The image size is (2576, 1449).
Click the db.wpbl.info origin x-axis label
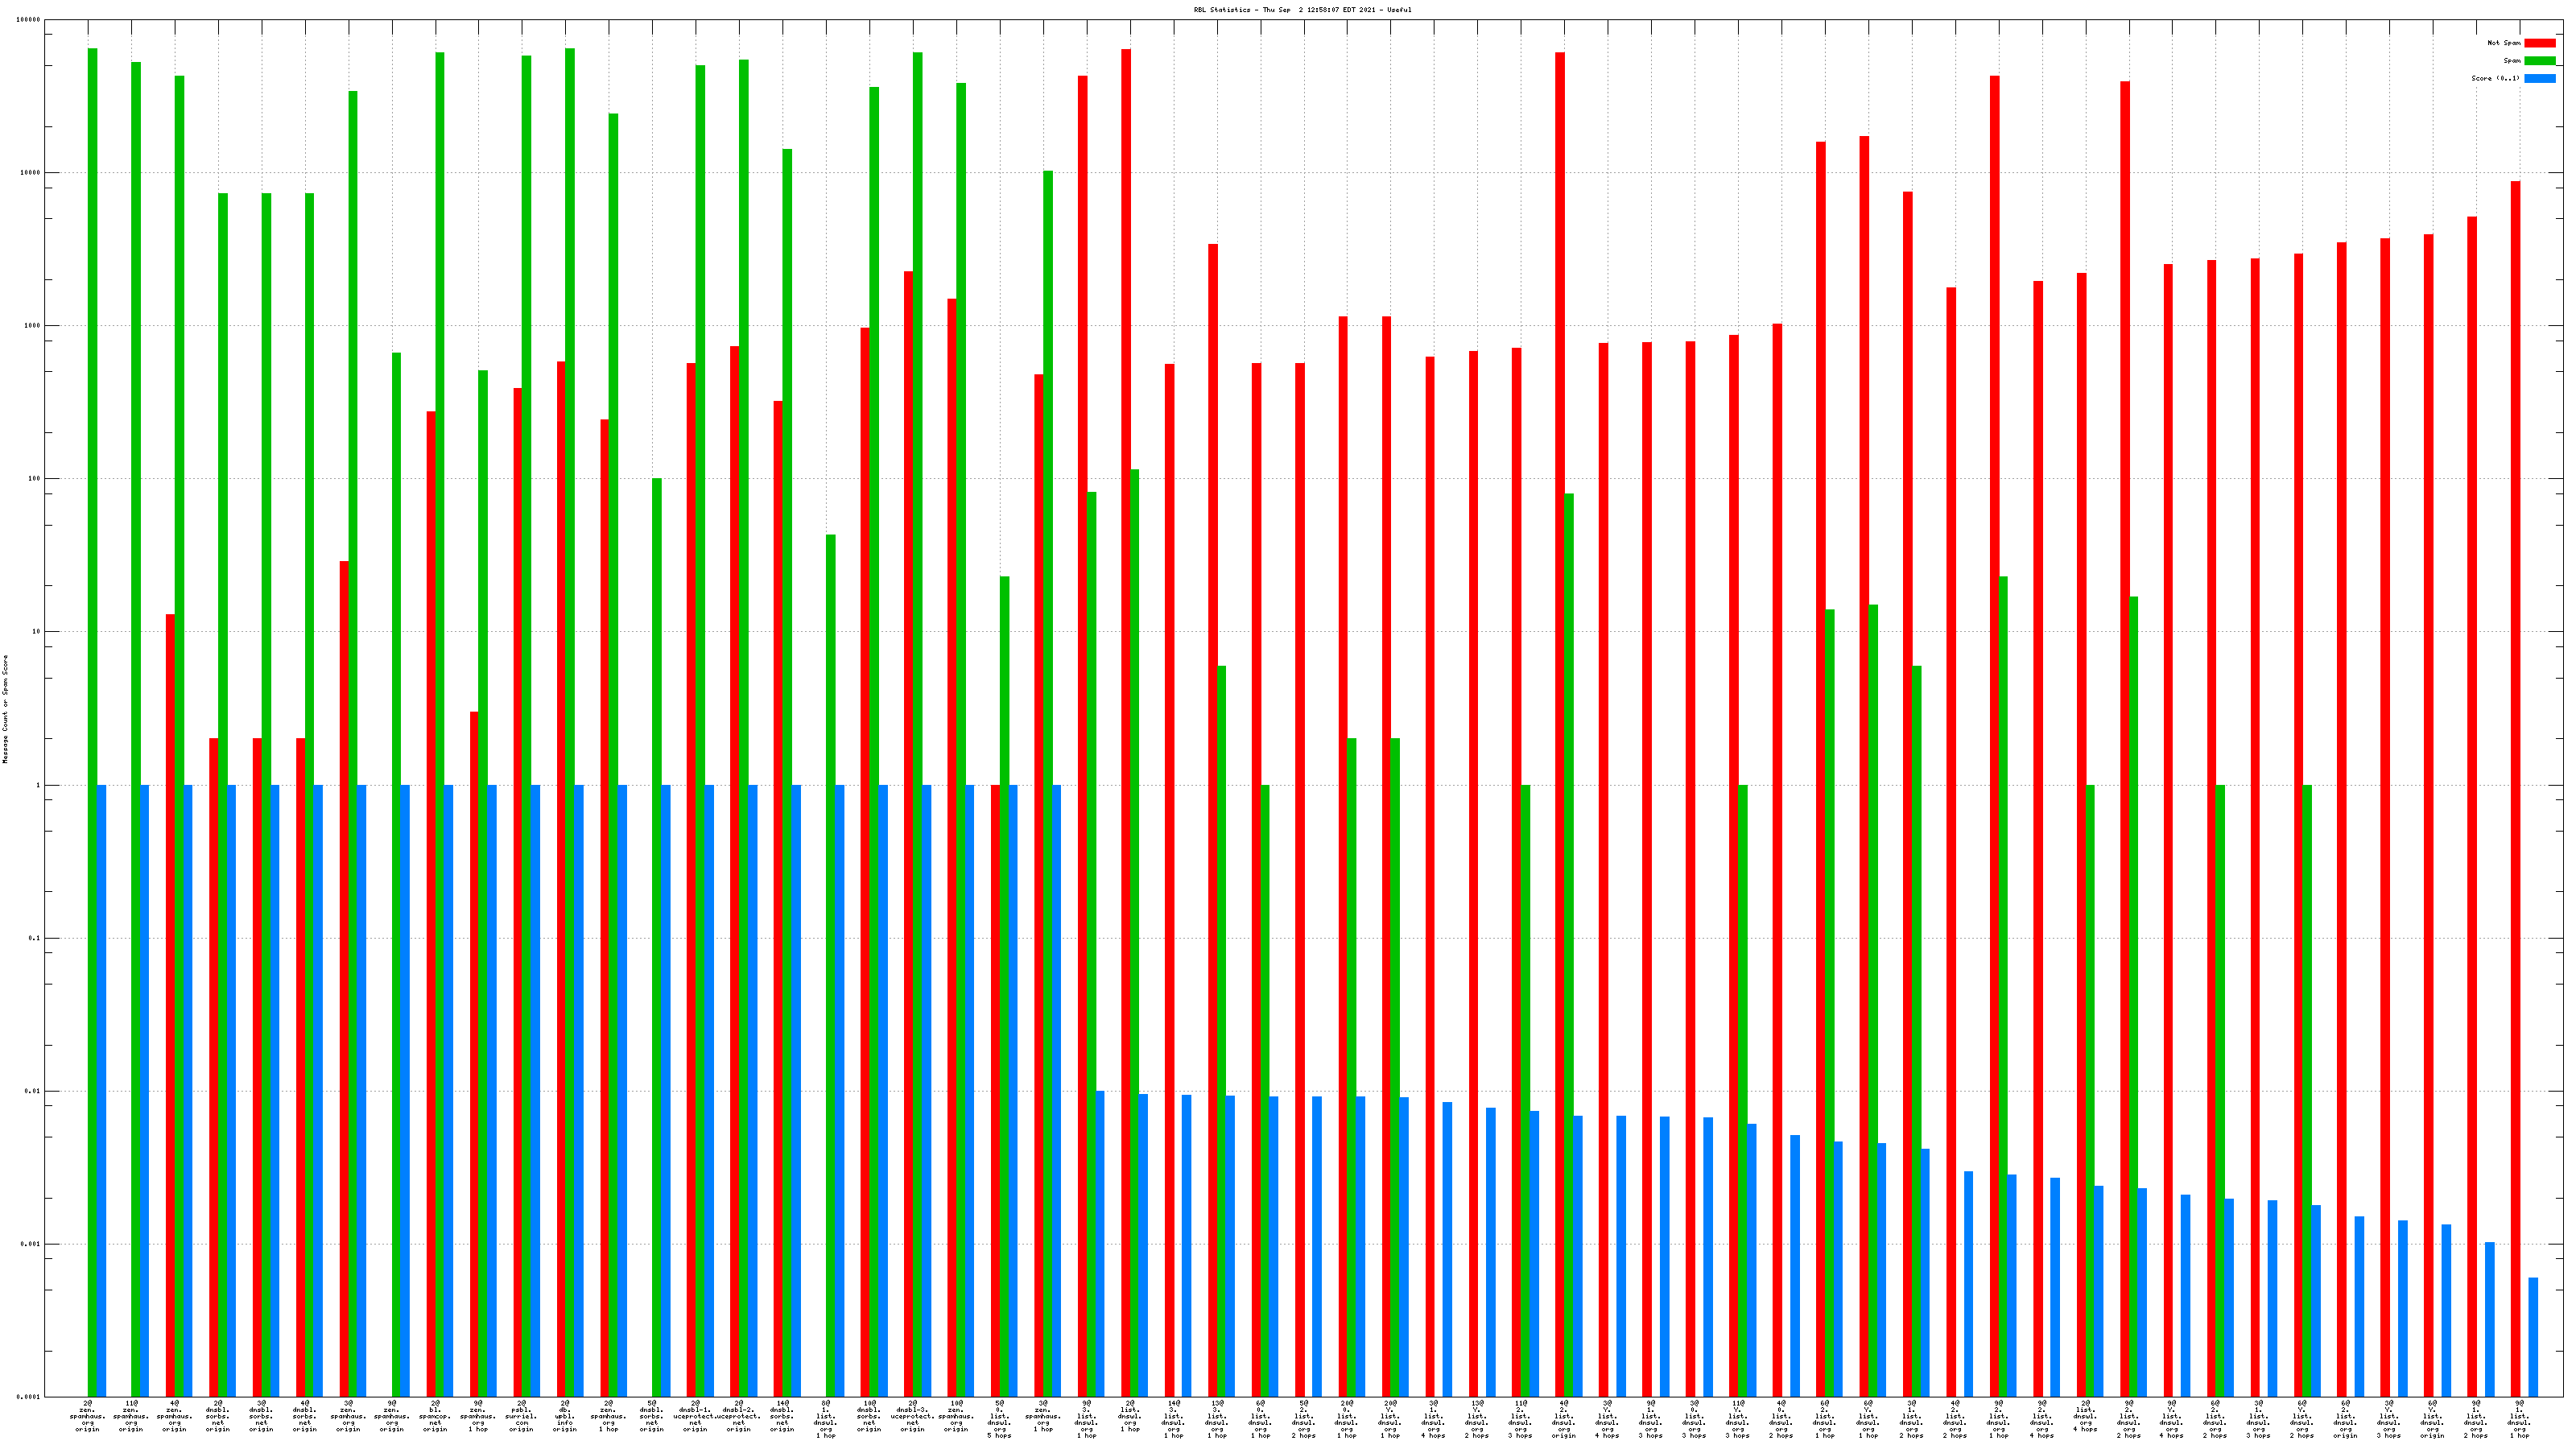pyautogui.click(x=565, y=1416)
